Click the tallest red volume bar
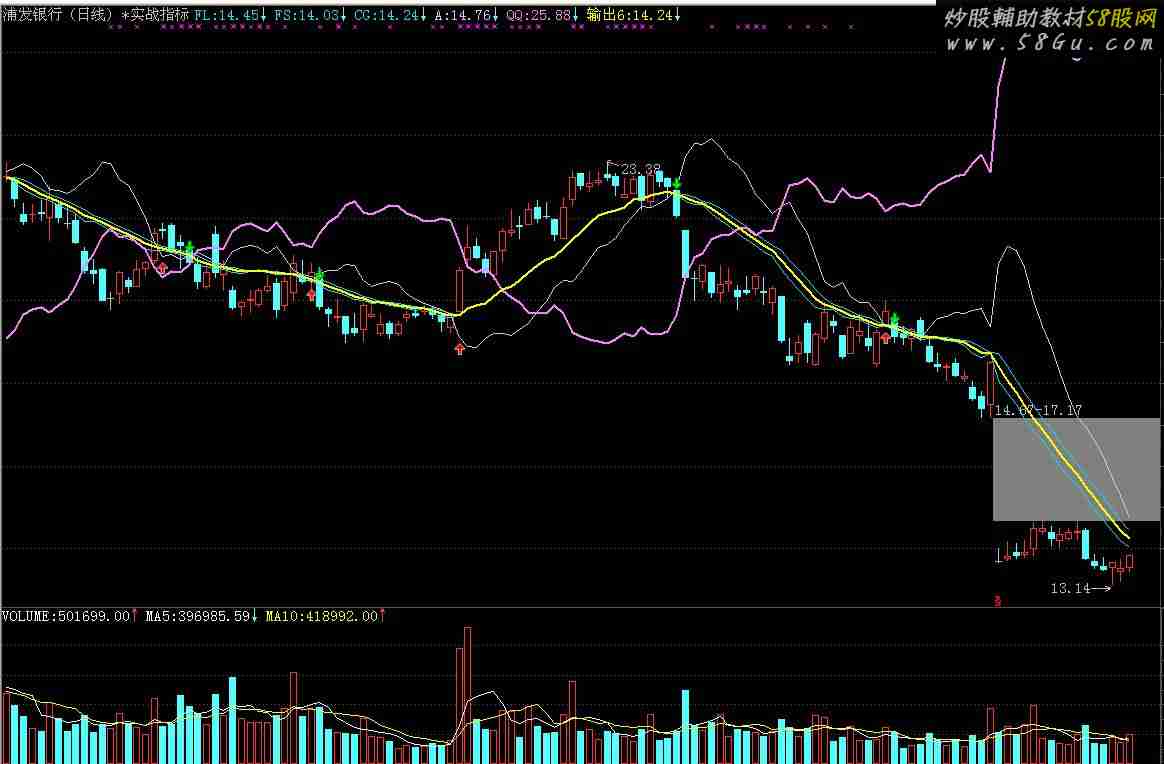This screenshot has height=764, width=1164. pyautogui.click(x=468, y=695)
